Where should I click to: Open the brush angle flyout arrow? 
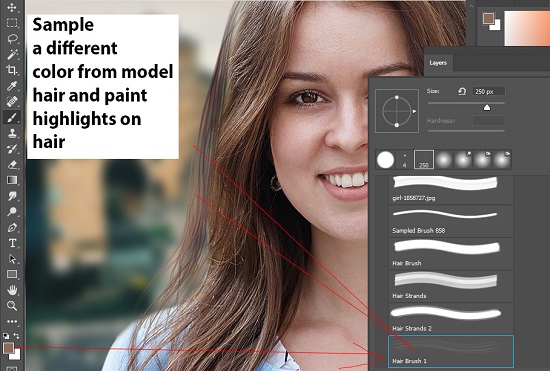(414, 111)
